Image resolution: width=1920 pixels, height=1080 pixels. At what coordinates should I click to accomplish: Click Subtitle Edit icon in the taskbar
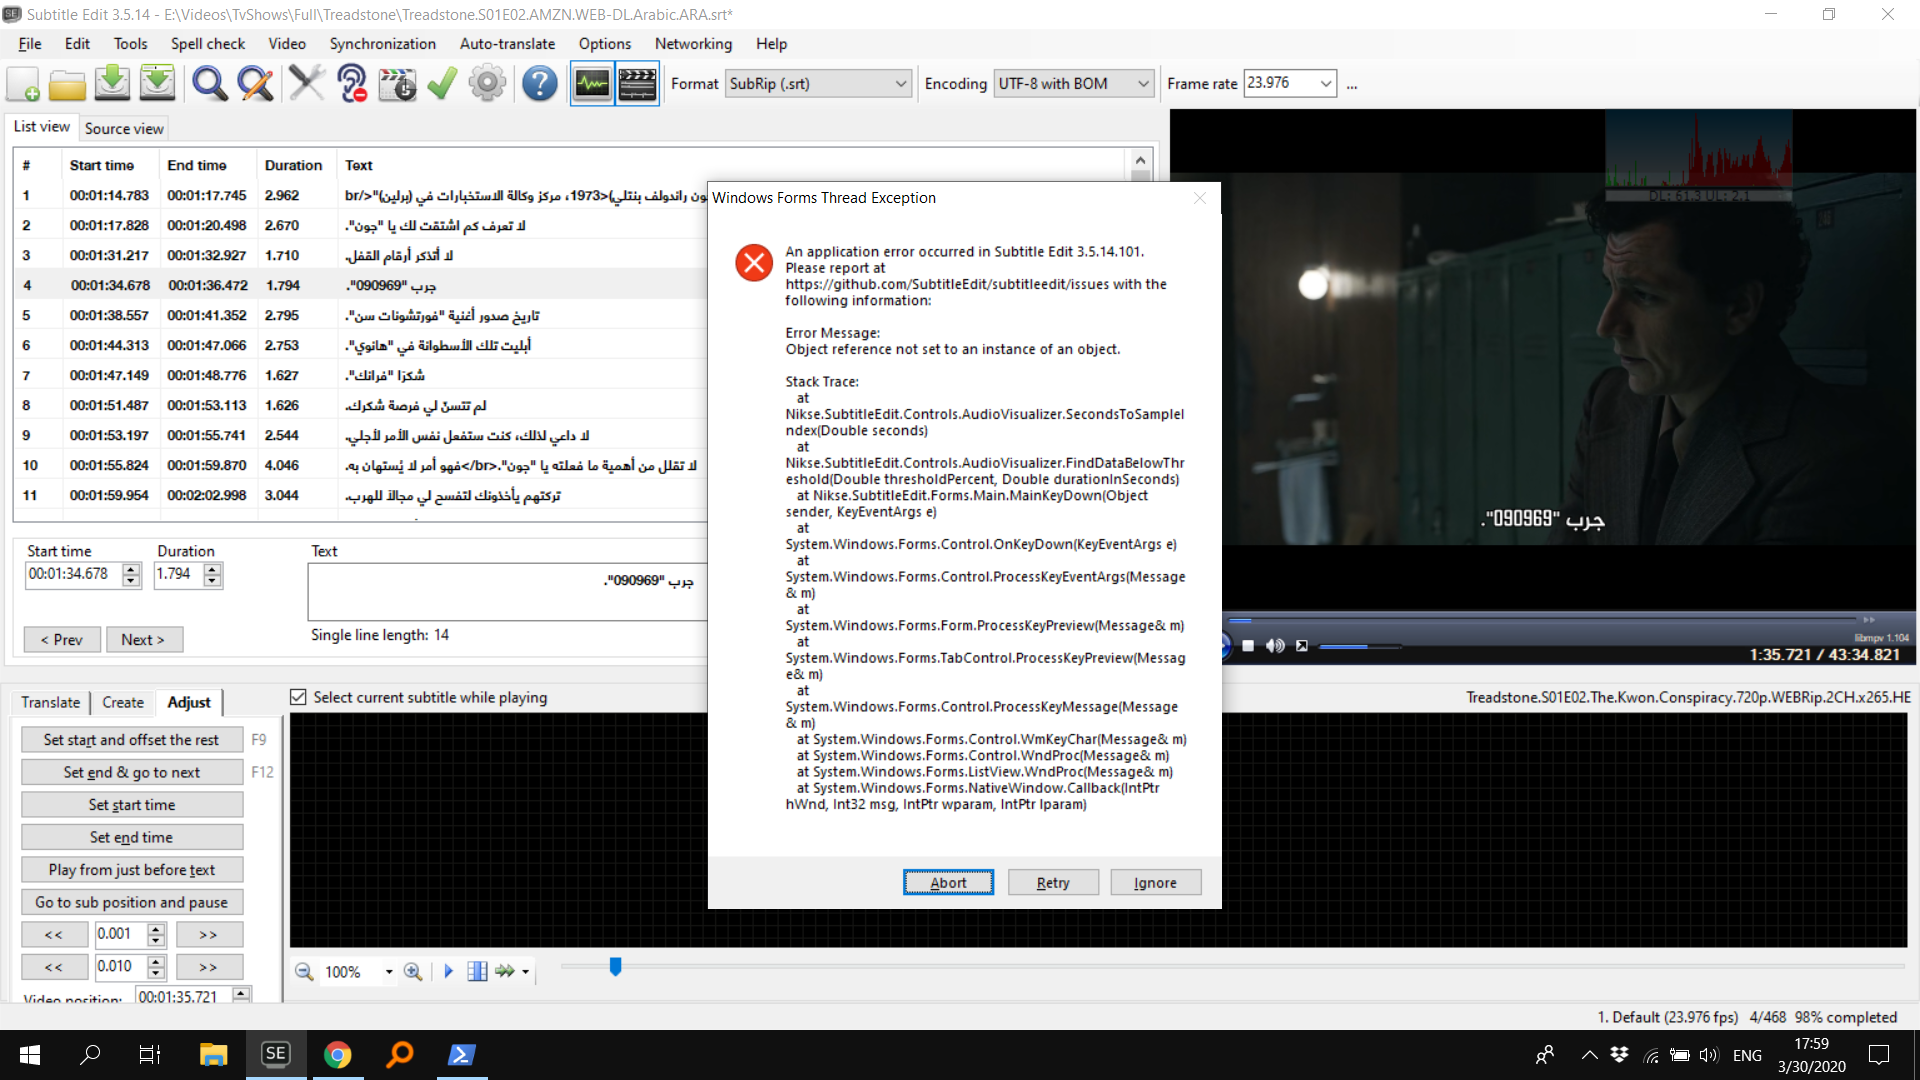(276, 1055)
